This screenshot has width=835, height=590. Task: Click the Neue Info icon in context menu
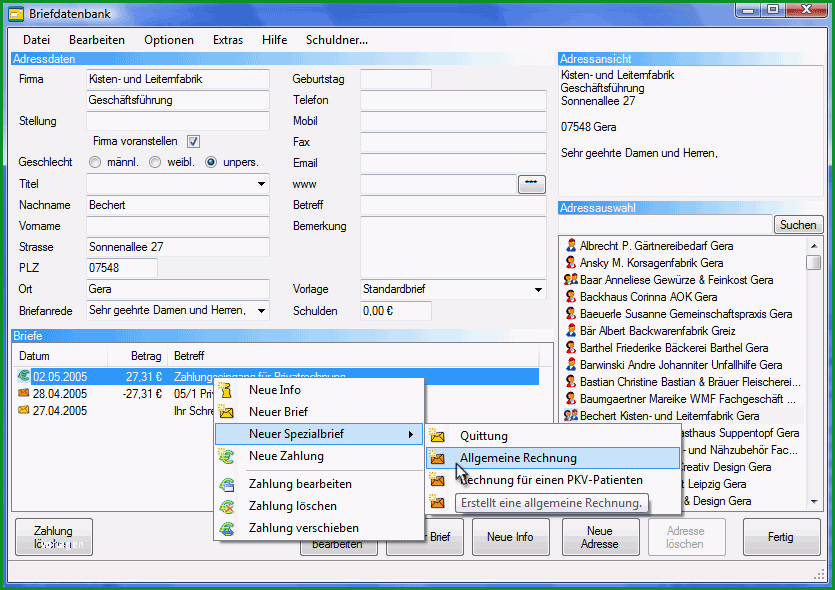(x=226, y=390)
